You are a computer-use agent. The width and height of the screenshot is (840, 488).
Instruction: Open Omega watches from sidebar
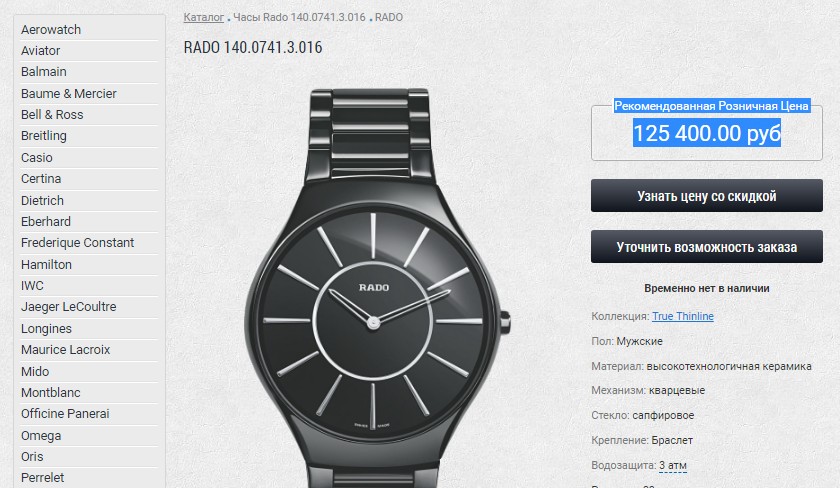tap(41, 436)
